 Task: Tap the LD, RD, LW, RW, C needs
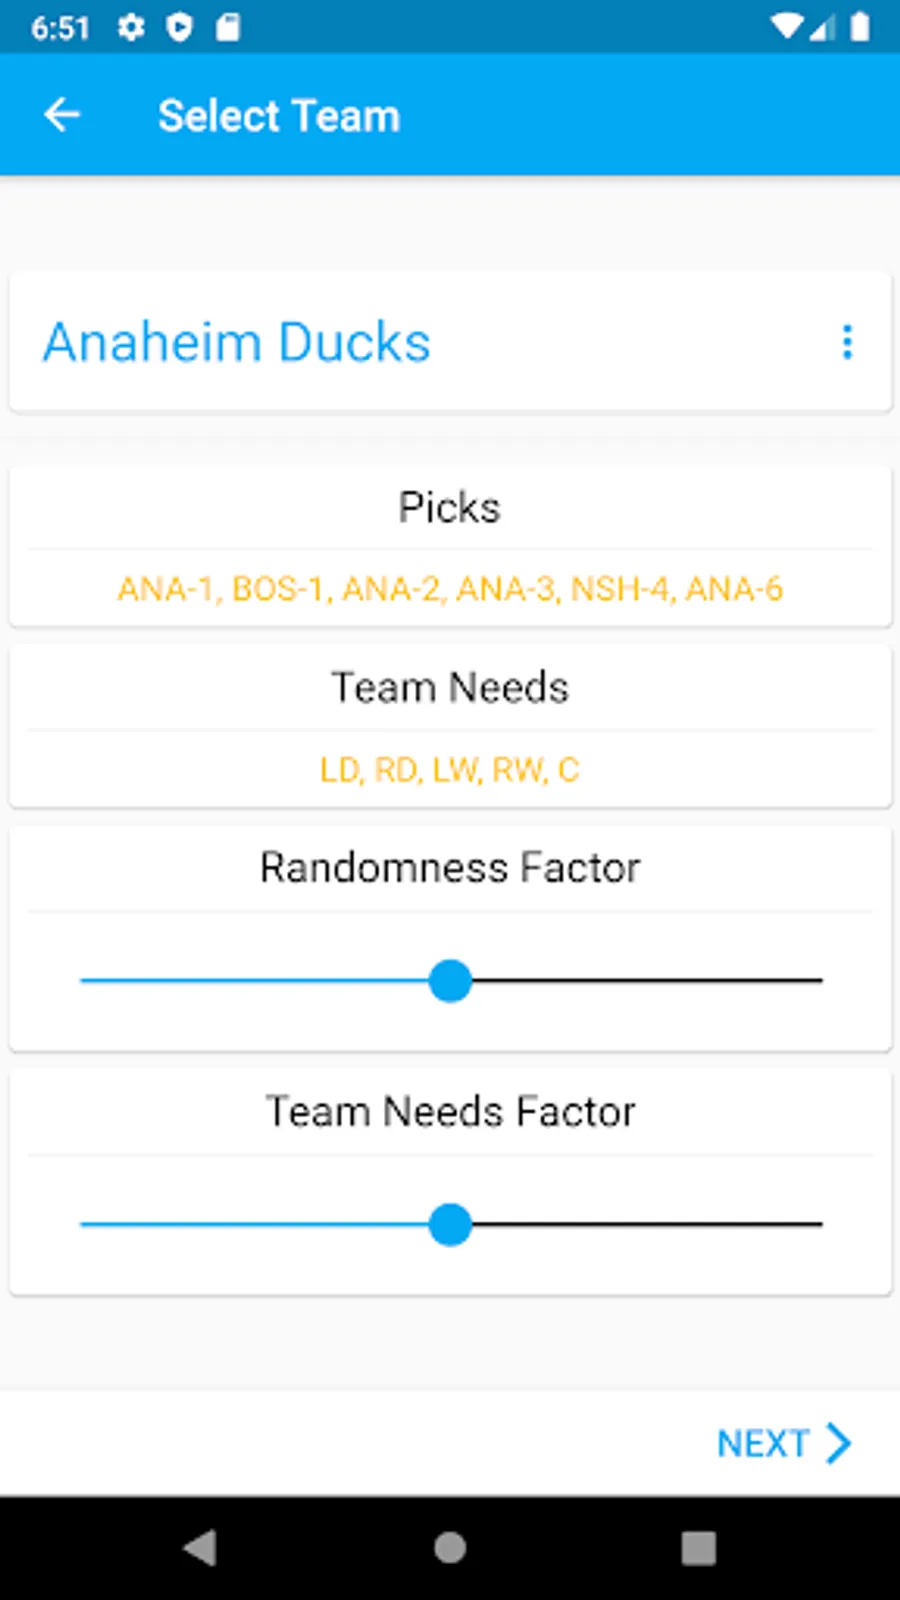pyautogui.click(x=450, y=769)
